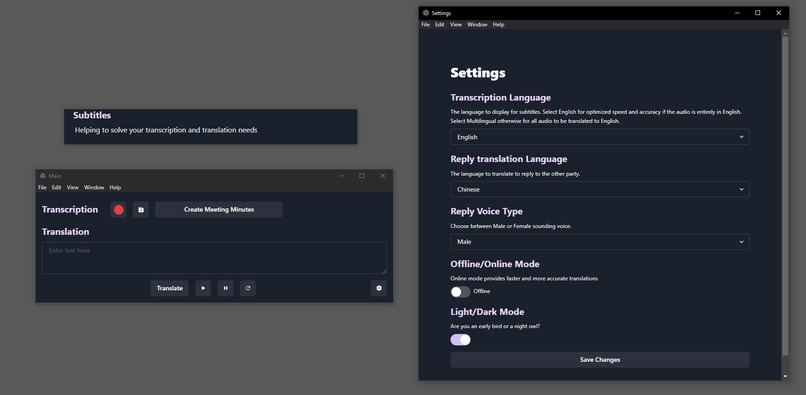Open Help menu in Main window
Screen dimensions: 806x395
pyautogui.click(x=115, y=188)
